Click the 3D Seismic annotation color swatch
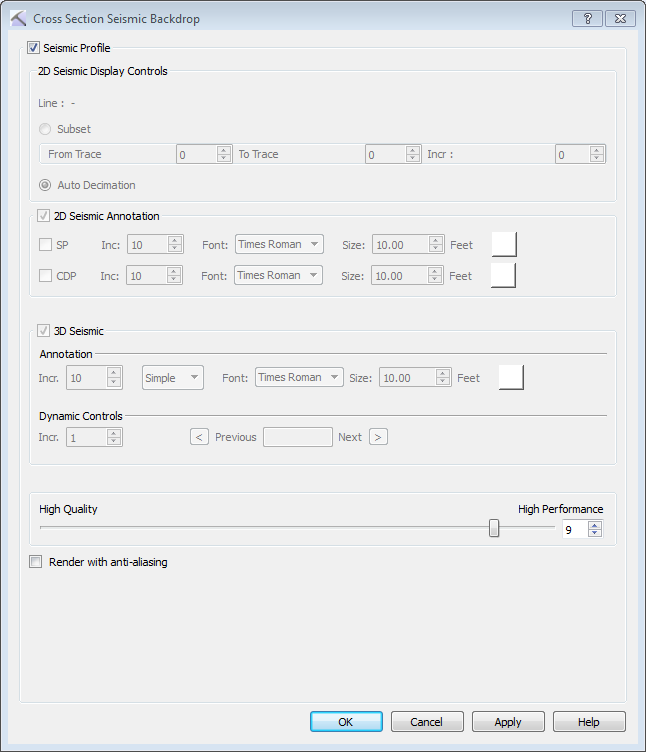The image size is (646, 752). tap(511, 377)
